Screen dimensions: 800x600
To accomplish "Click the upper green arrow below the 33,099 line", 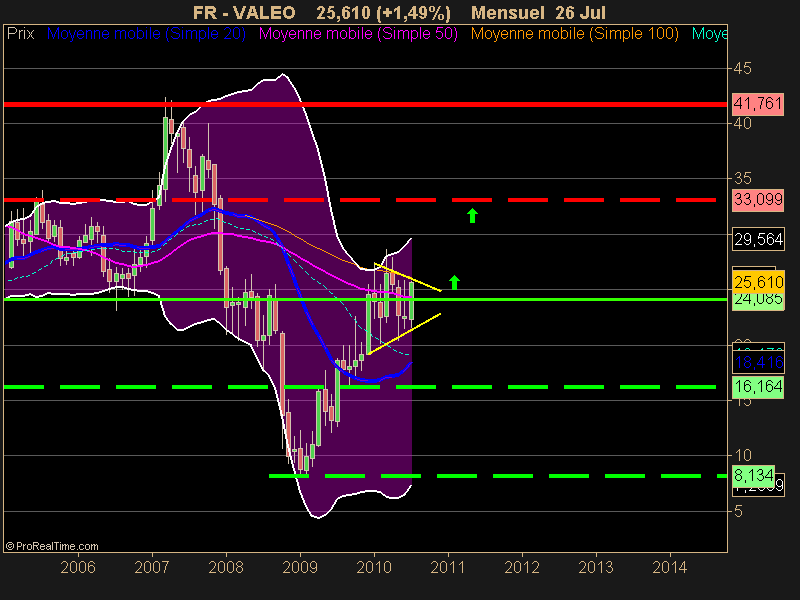I will click(x=472, y=215).
